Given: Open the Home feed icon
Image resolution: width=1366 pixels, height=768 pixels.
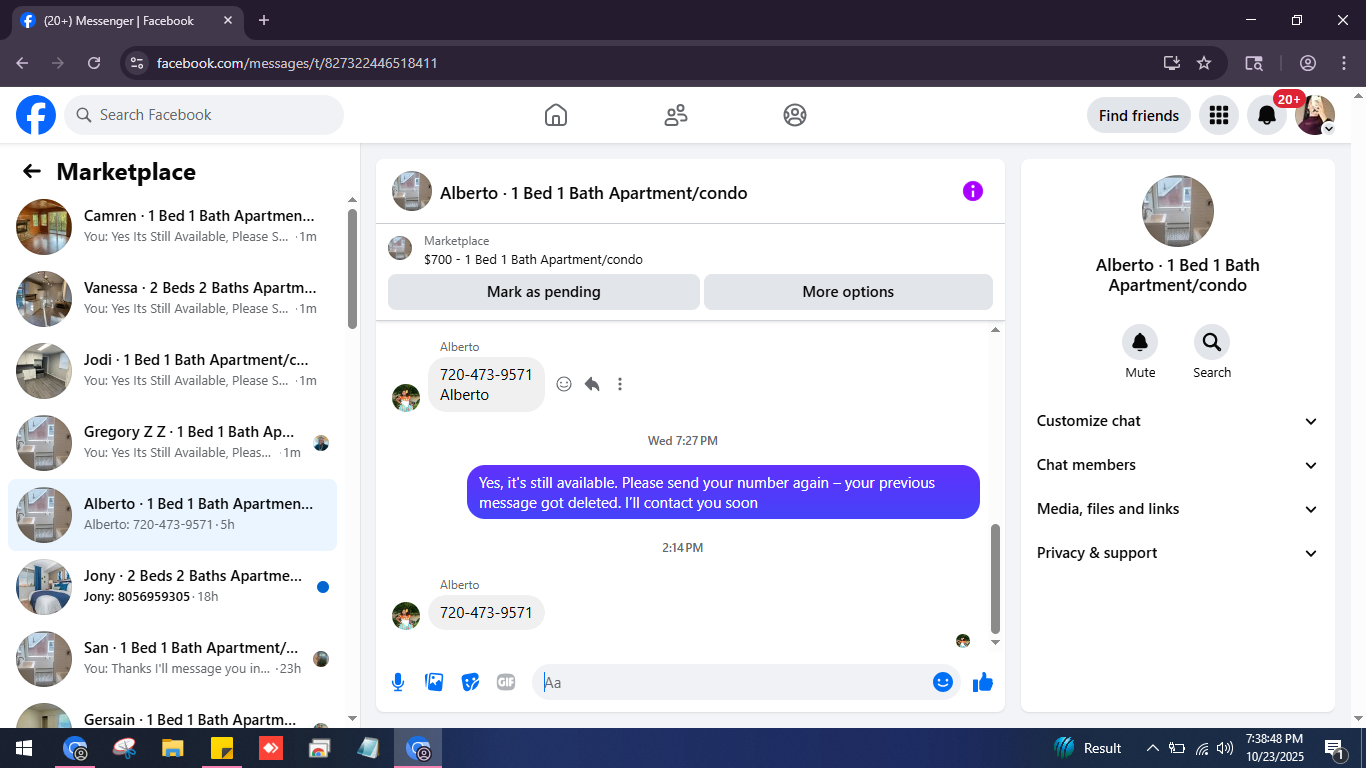Looking at the screenshot, I should coord(556,115).
